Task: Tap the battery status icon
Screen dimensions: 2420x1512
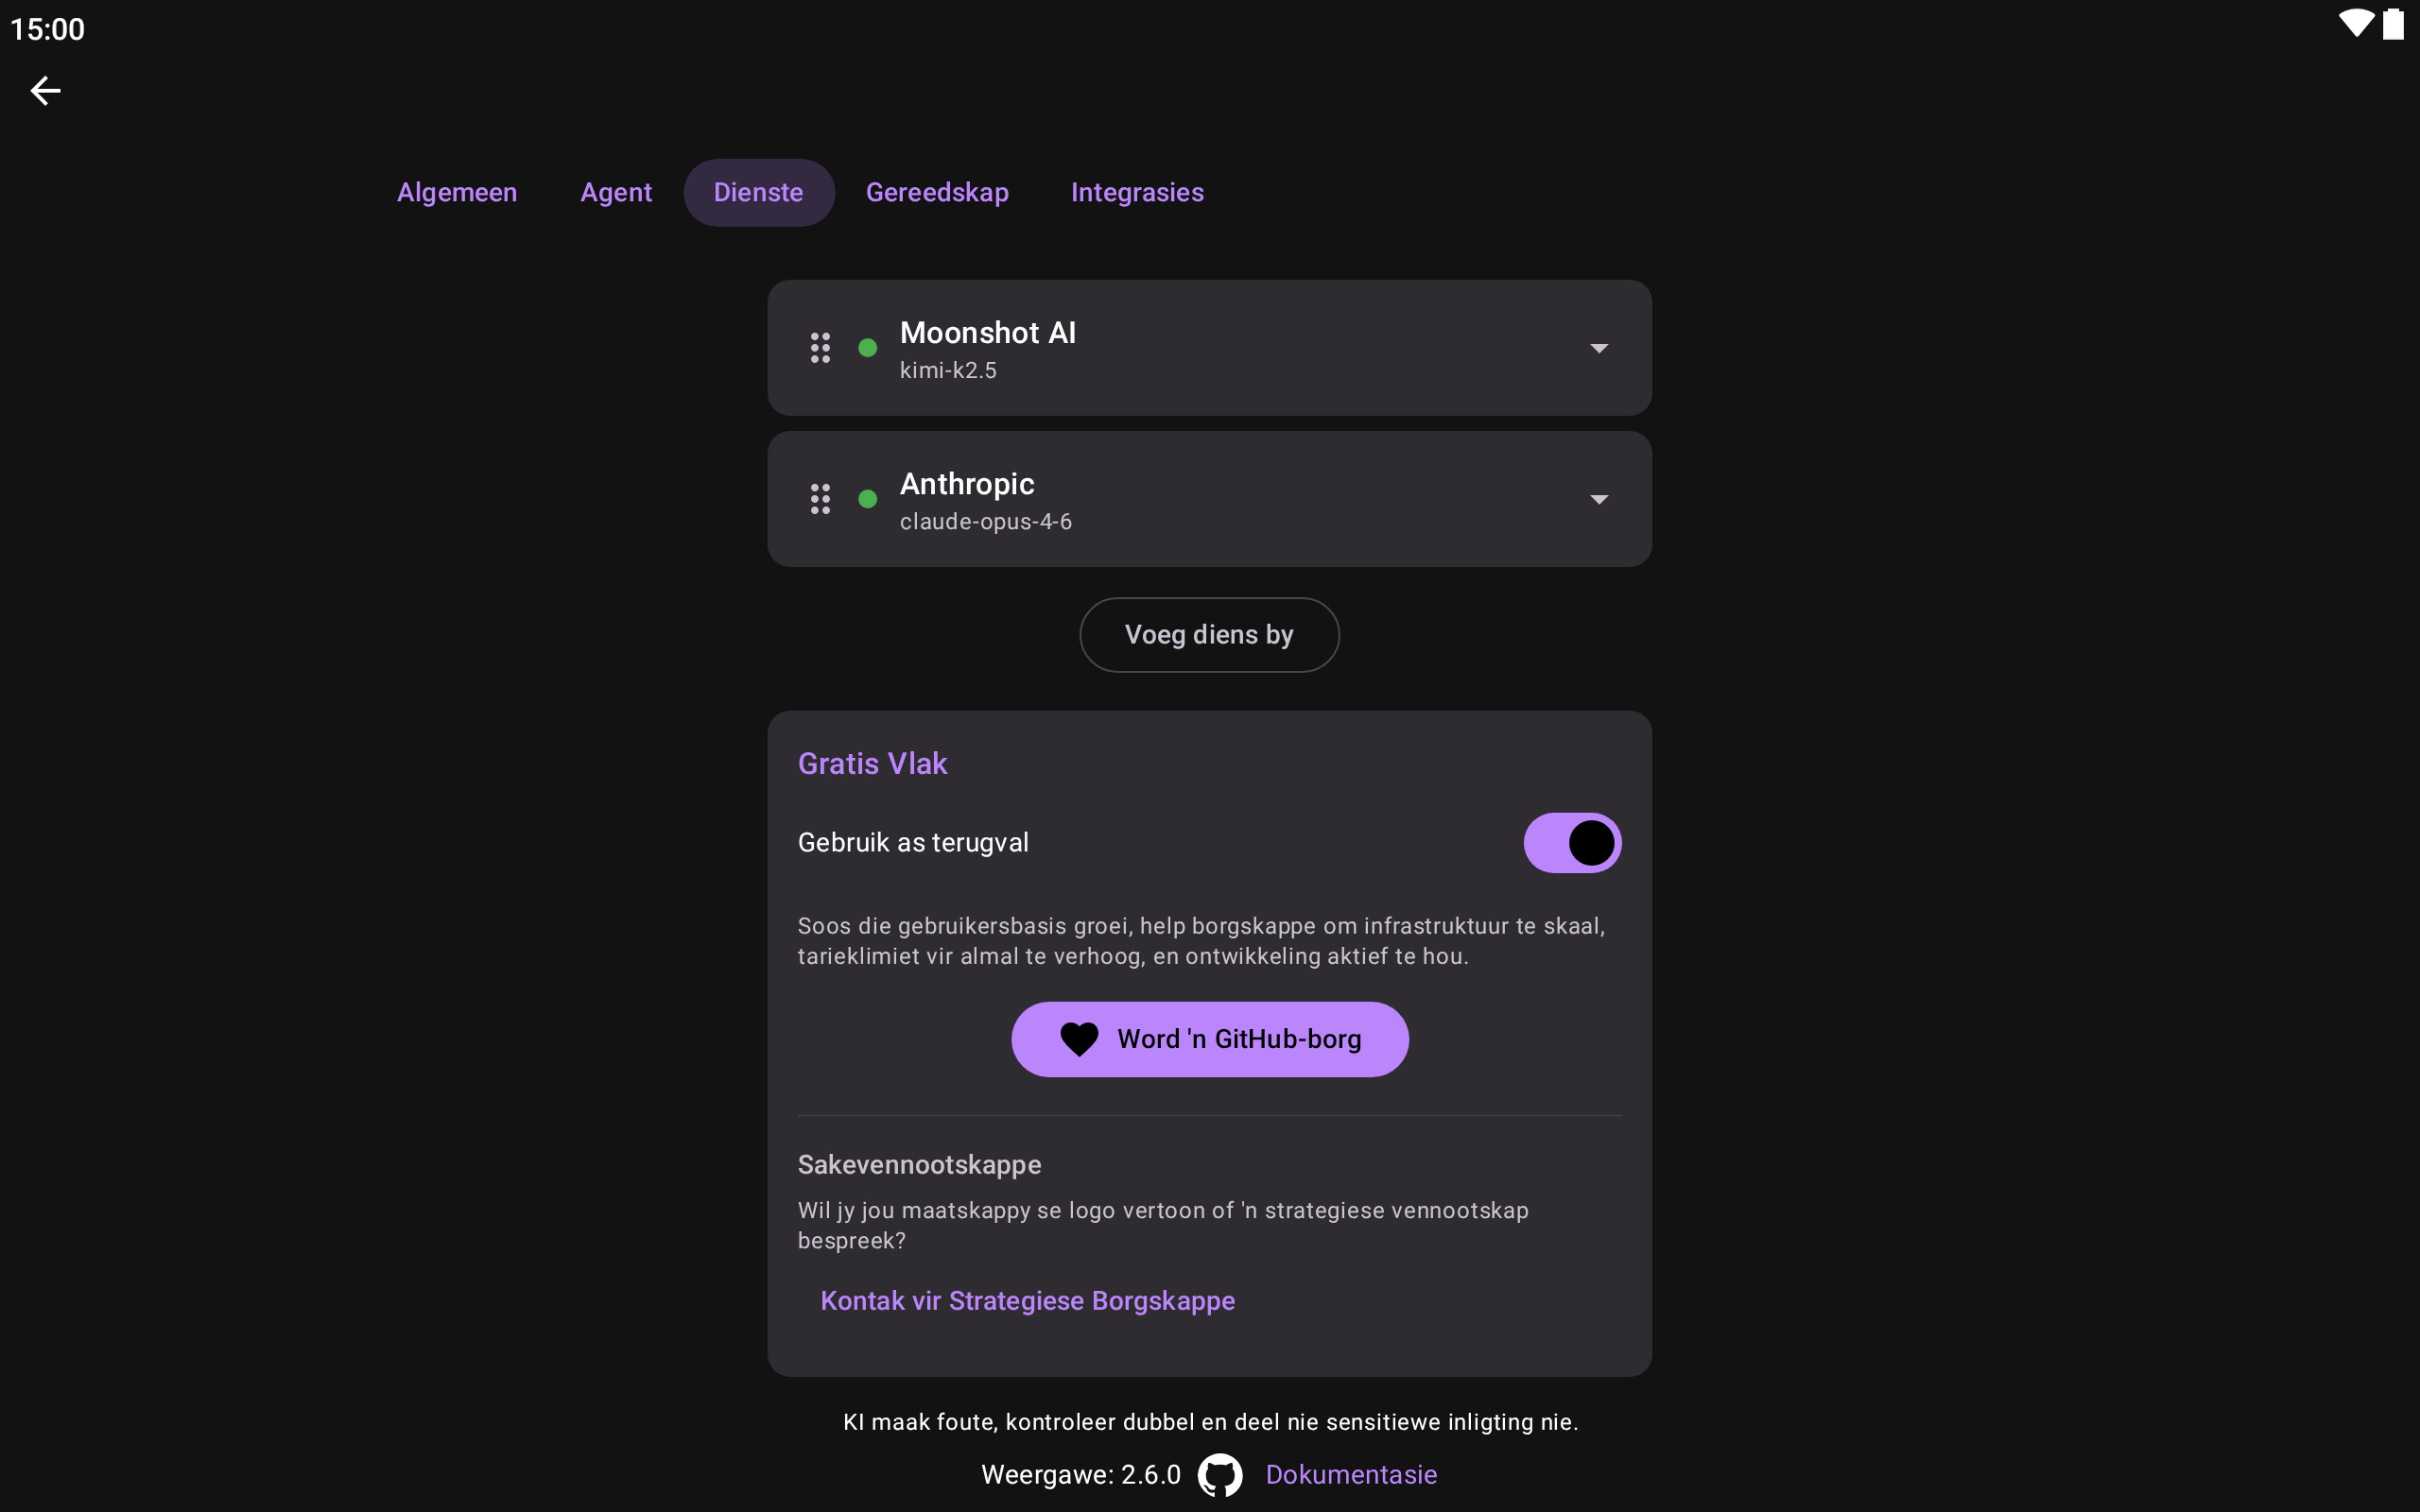Action: pos(2393,24)
